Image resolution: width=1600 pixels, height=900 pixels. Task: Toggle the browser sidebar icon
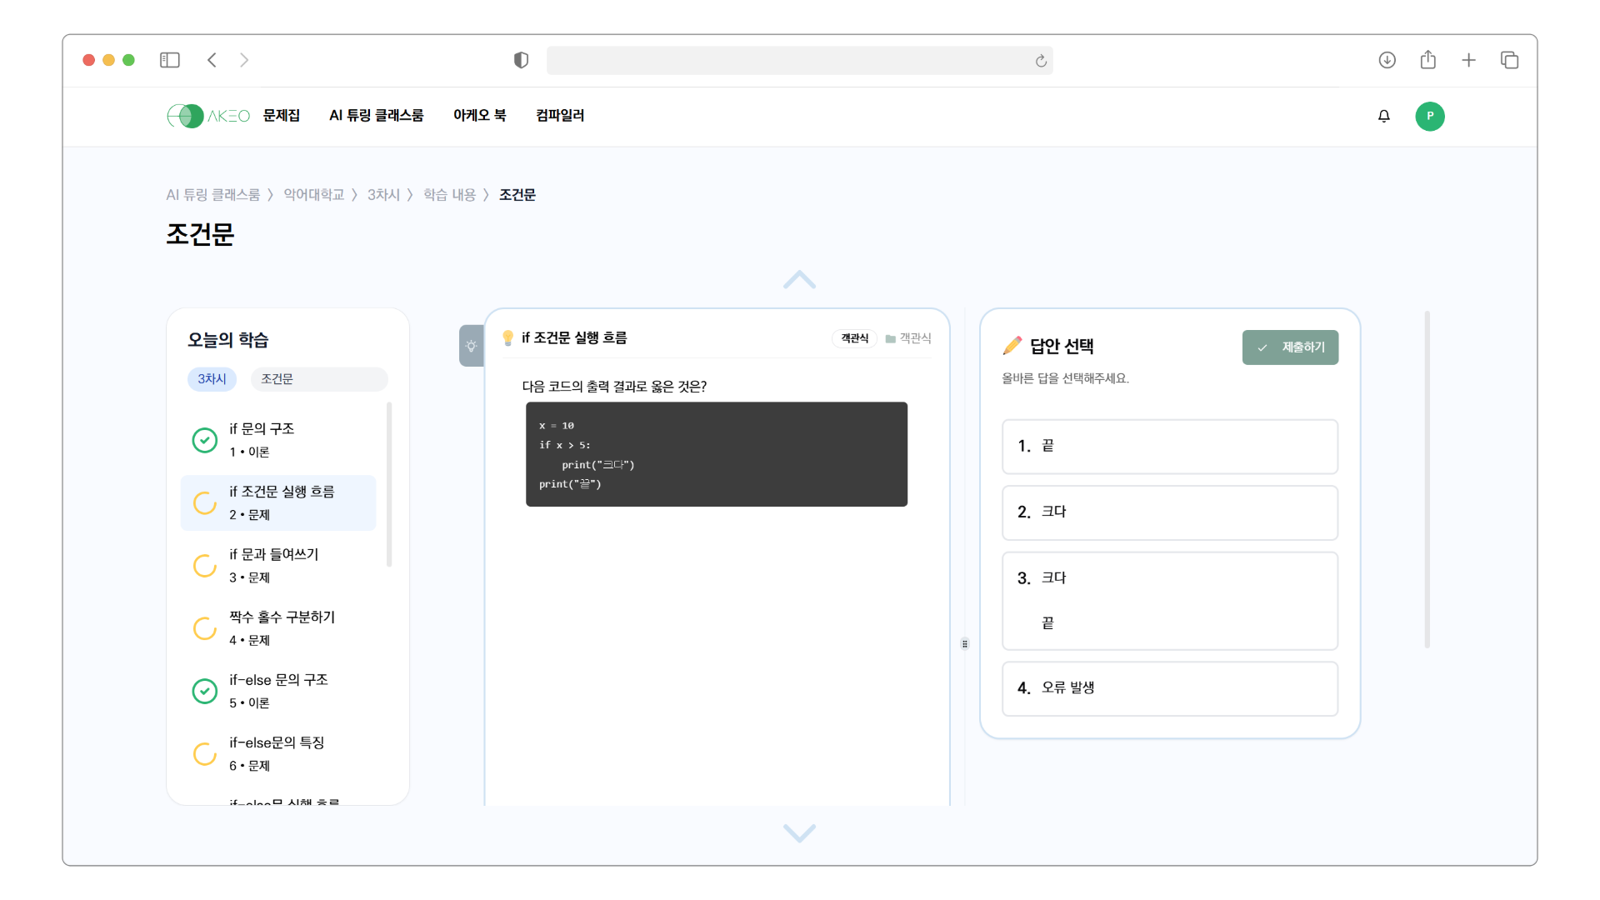[170, 60]
